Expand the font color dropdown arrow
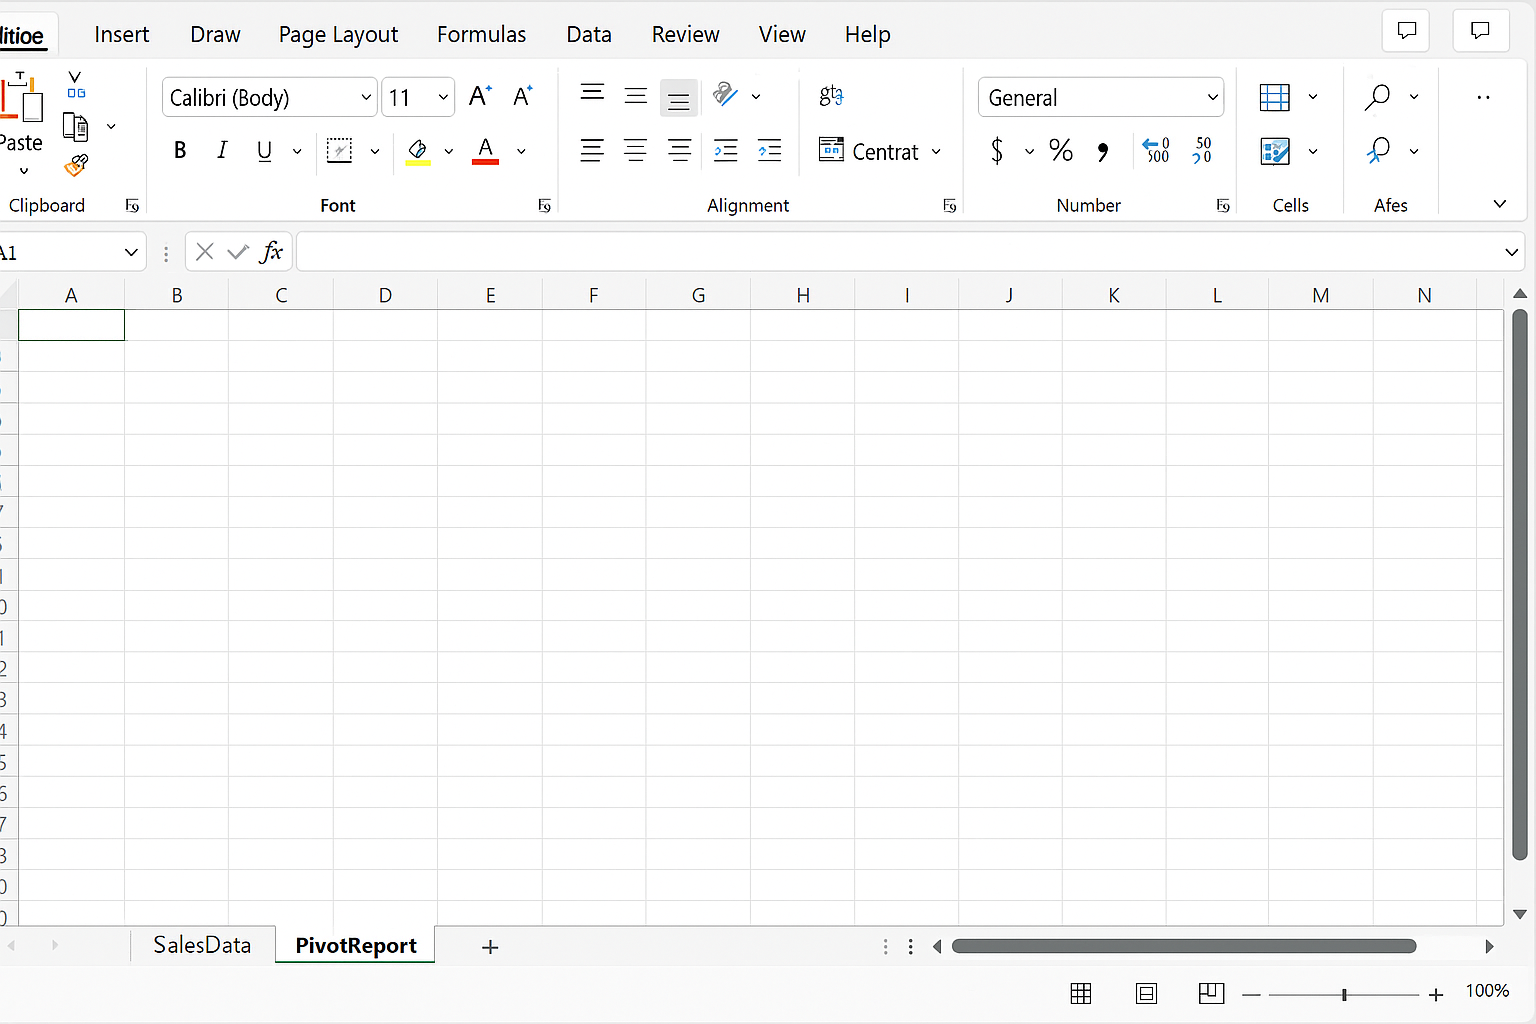This screenshot has width=1536, height=1024. (x=521, y=151)
